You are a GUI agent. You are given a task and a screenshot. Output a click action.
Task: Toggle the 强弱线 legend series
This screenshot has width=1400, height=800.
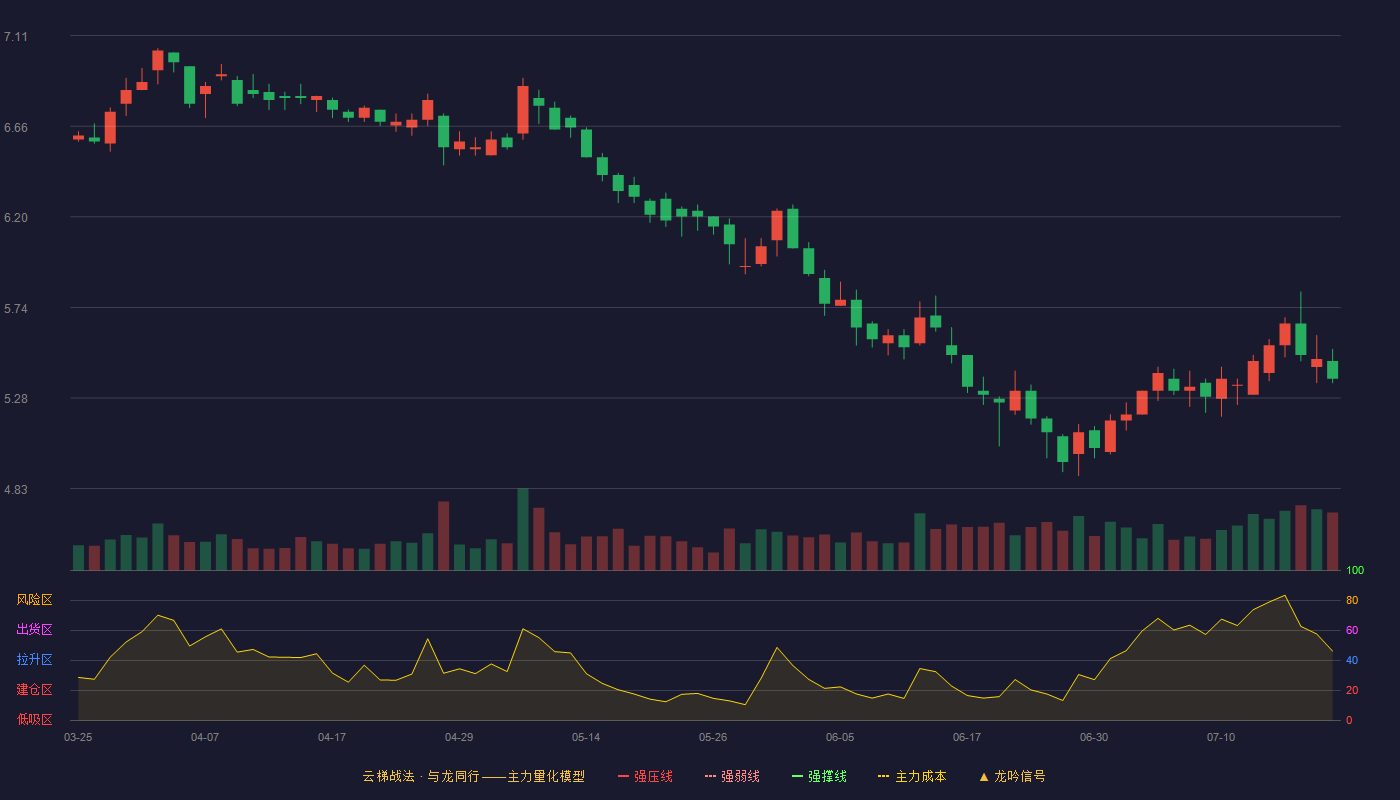click(x=732, y=776)
